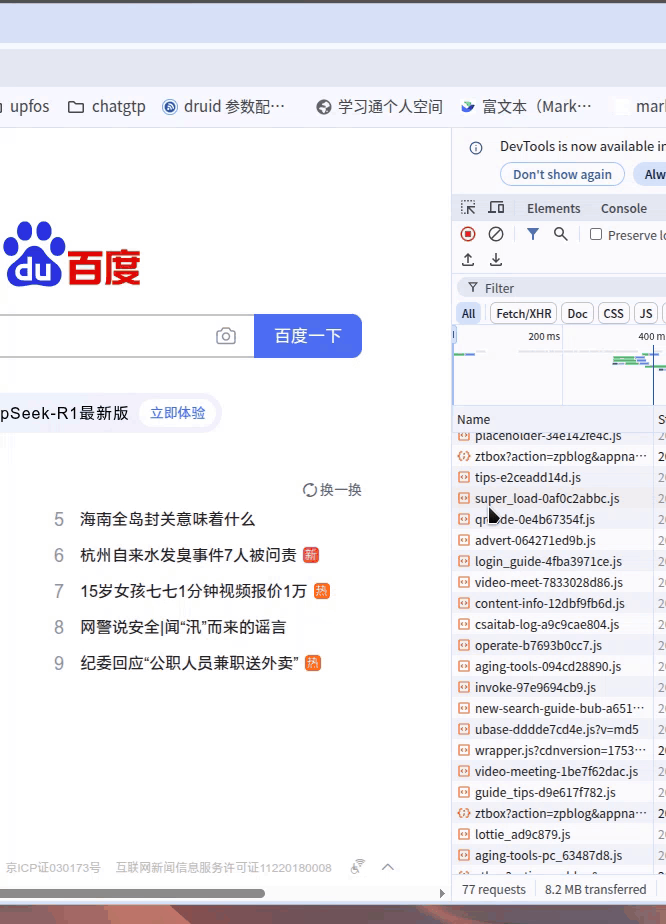666x924 pixels.
Task: Click the horizontal scrollbar right arrow
Action: (x=442, y=893)
